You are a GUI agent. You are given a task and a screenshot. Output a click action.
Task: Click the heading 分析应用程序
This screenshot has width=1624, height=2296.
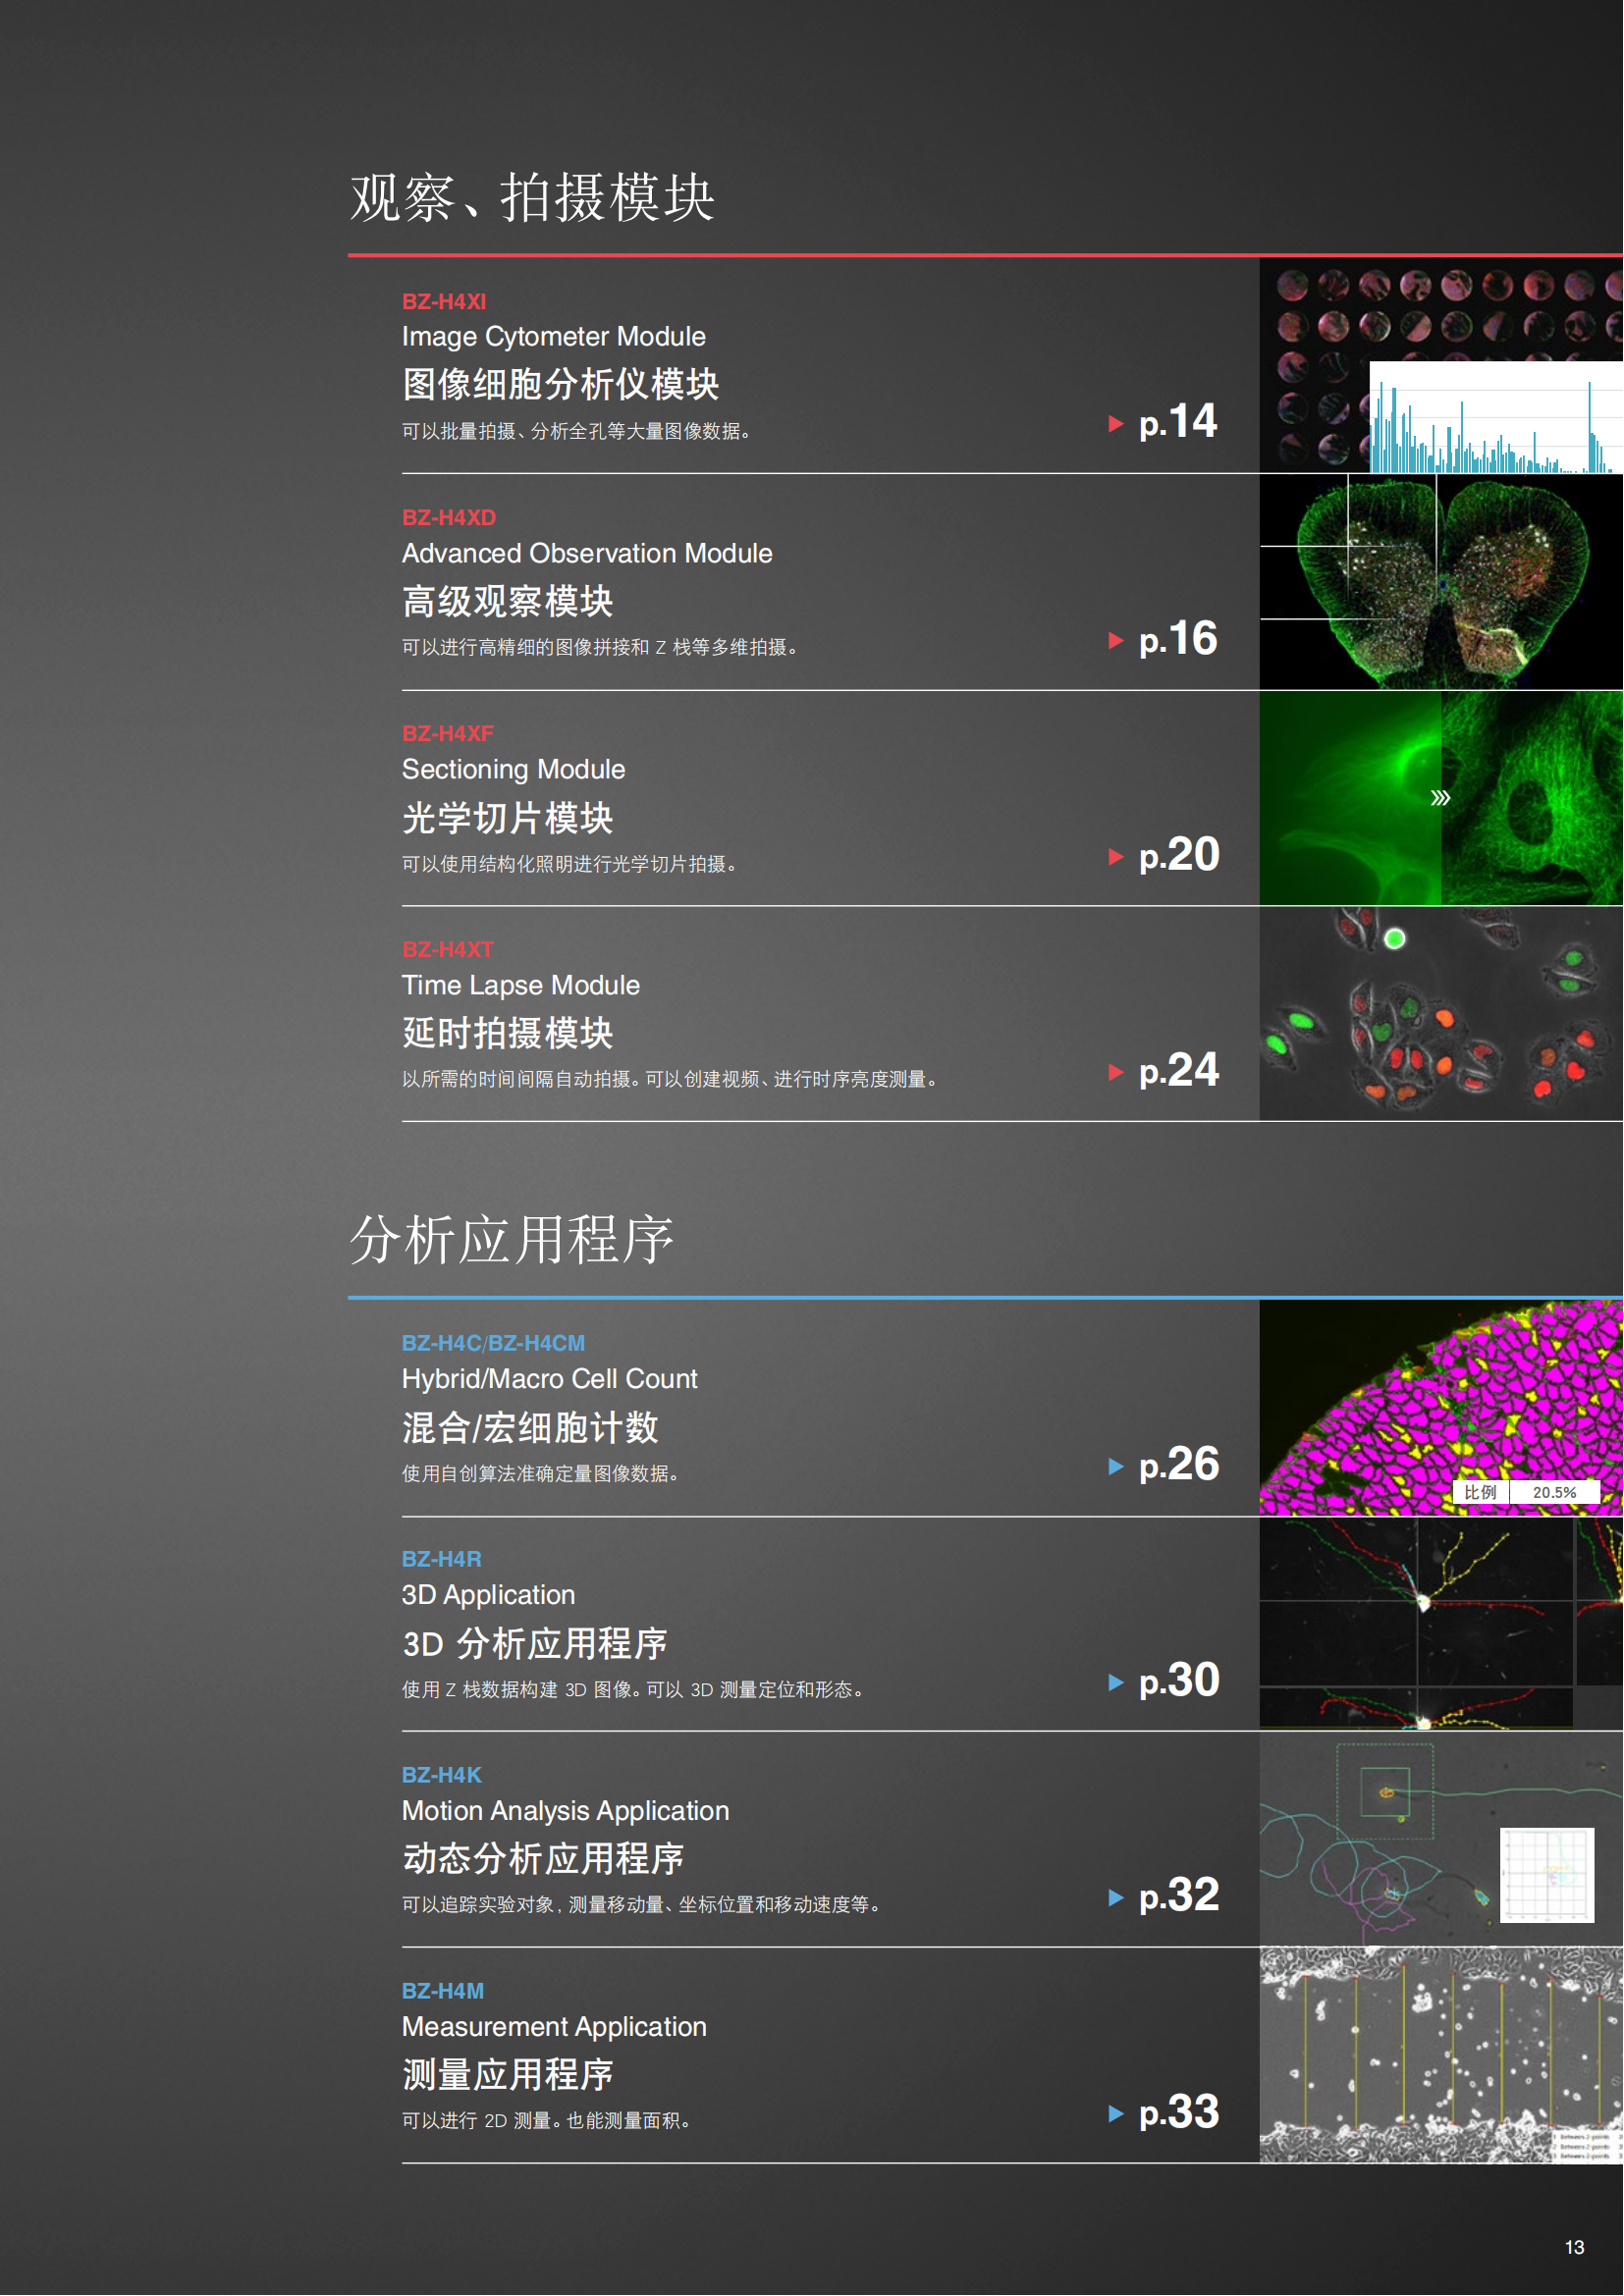(x=512, y=1241)
